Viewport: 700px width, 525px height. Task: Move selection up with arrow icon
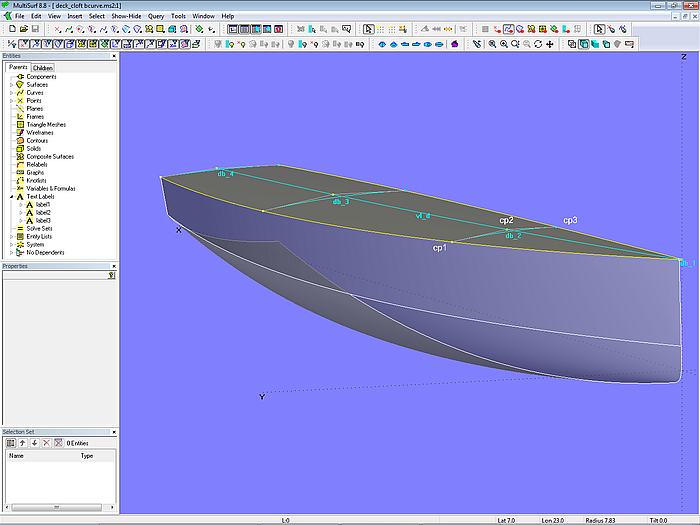[23, 442]
